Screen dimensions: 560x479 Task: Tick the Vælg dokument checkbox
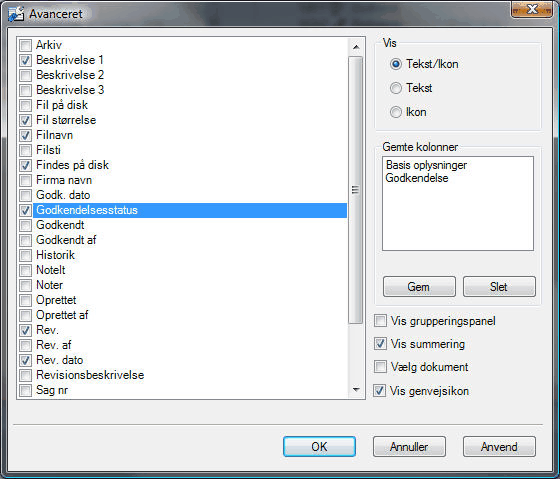[380, 366]
